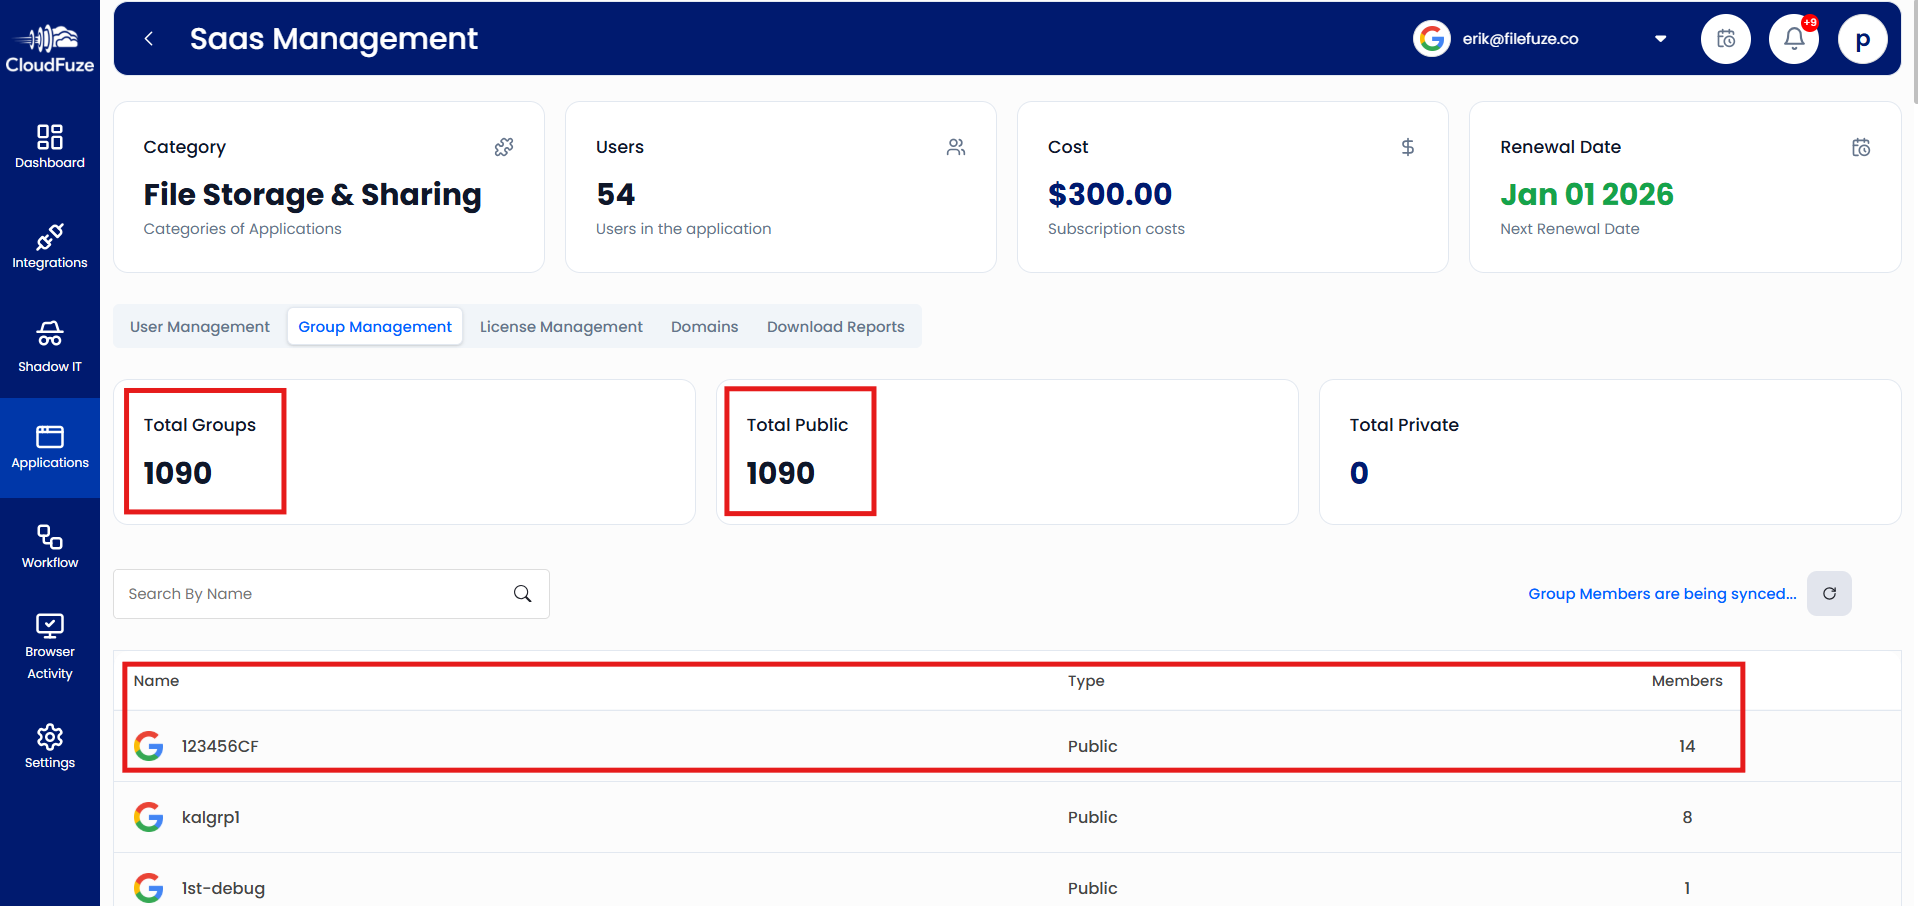Select the Integrations sidebar icon
Image resolution: width=1918 pixels, height=906 pixels.
point(49,246)
